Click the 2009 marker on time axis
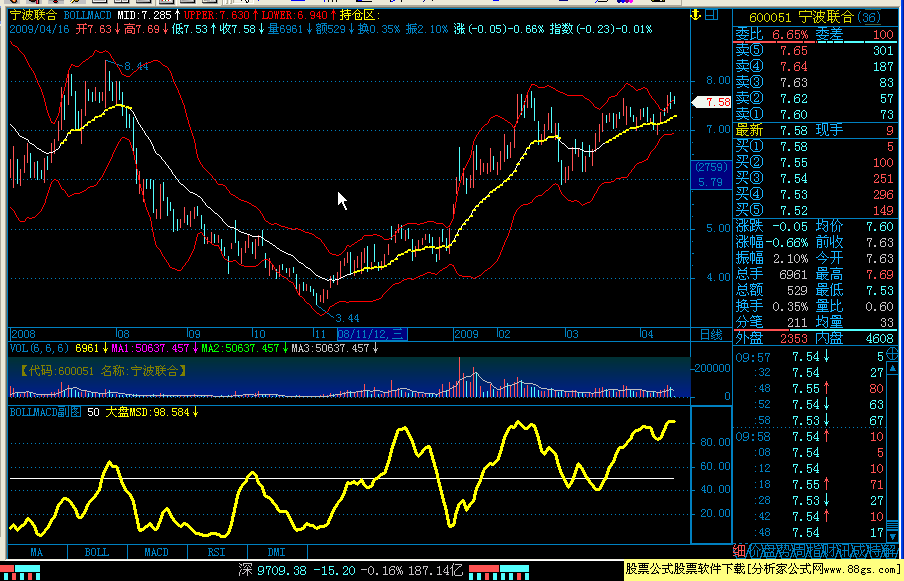Image resolution: width=904 pixels, height=581 pixels. click(466, 334)
